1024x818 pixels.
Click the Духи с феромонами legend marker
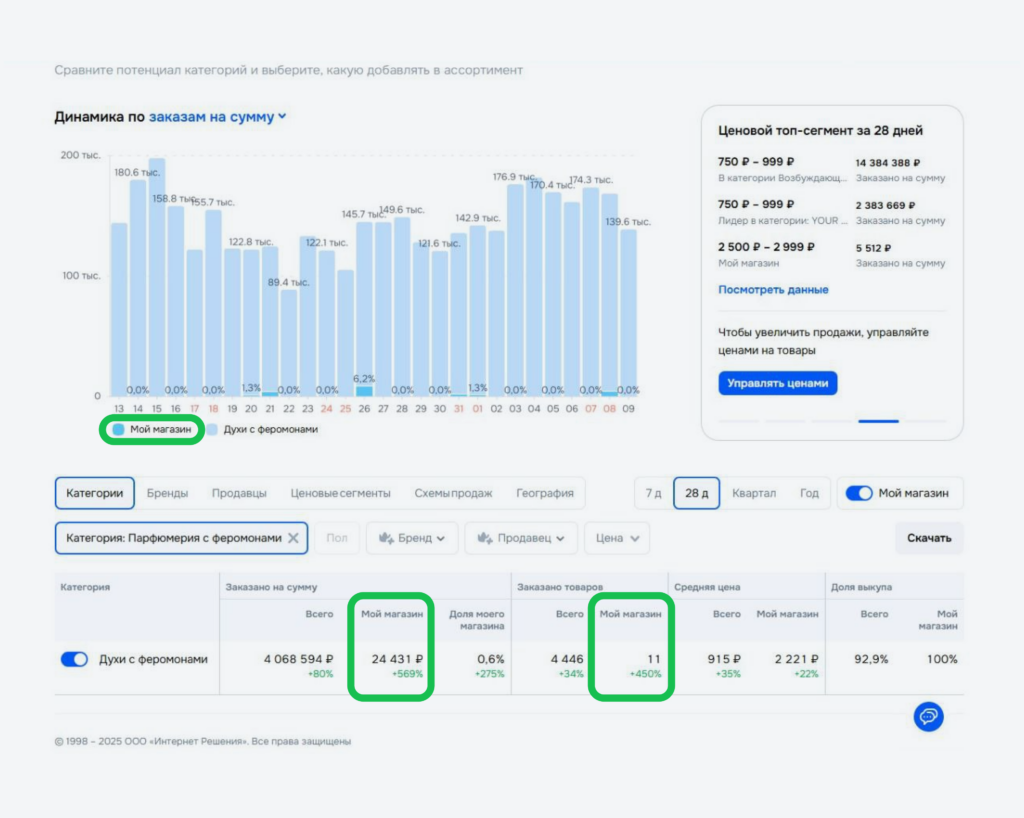coord(213,429)
